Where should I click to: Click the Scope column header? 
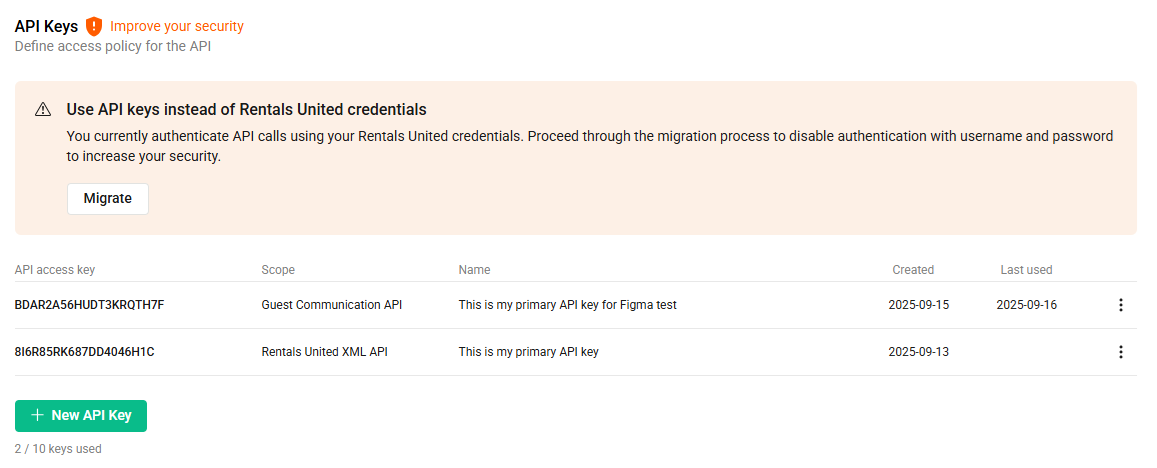[x=278, y=270]
